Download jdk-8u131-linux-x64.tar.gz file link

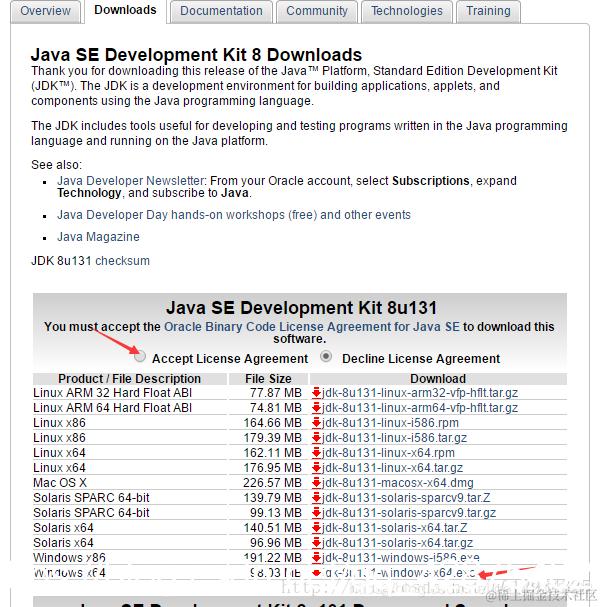pyautogui.click(x=393, y=468)
